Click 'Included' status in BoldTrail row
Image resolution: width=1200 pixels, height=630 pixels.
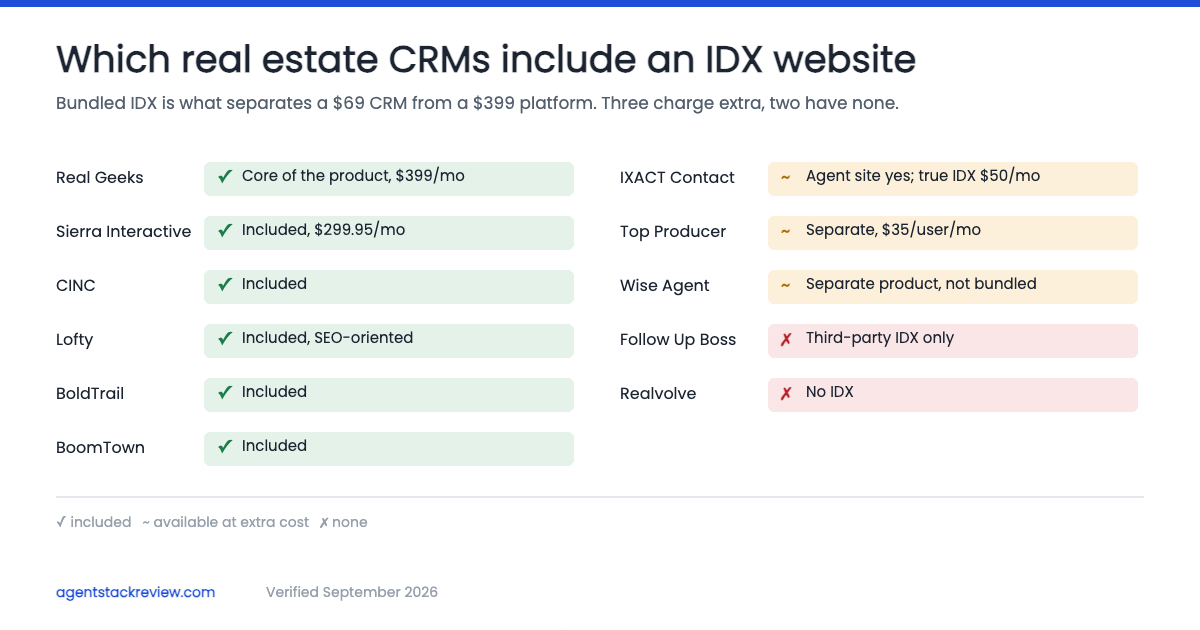[x=274, y=392]
